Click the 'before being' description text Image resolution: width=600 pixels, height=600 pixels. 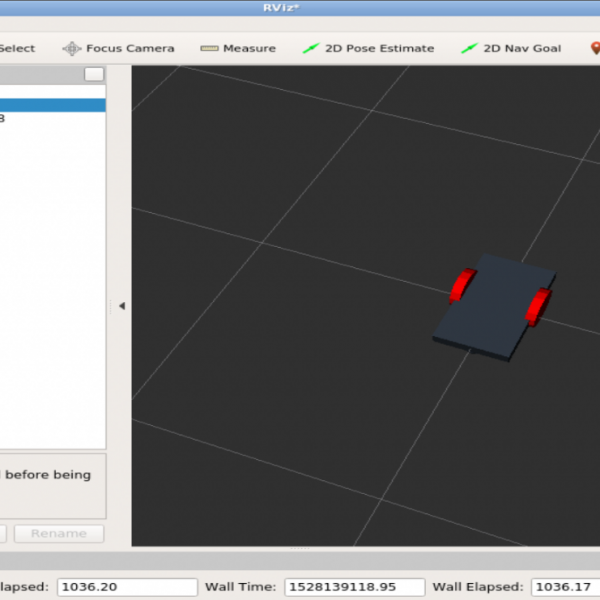click(x=48, y=475)
